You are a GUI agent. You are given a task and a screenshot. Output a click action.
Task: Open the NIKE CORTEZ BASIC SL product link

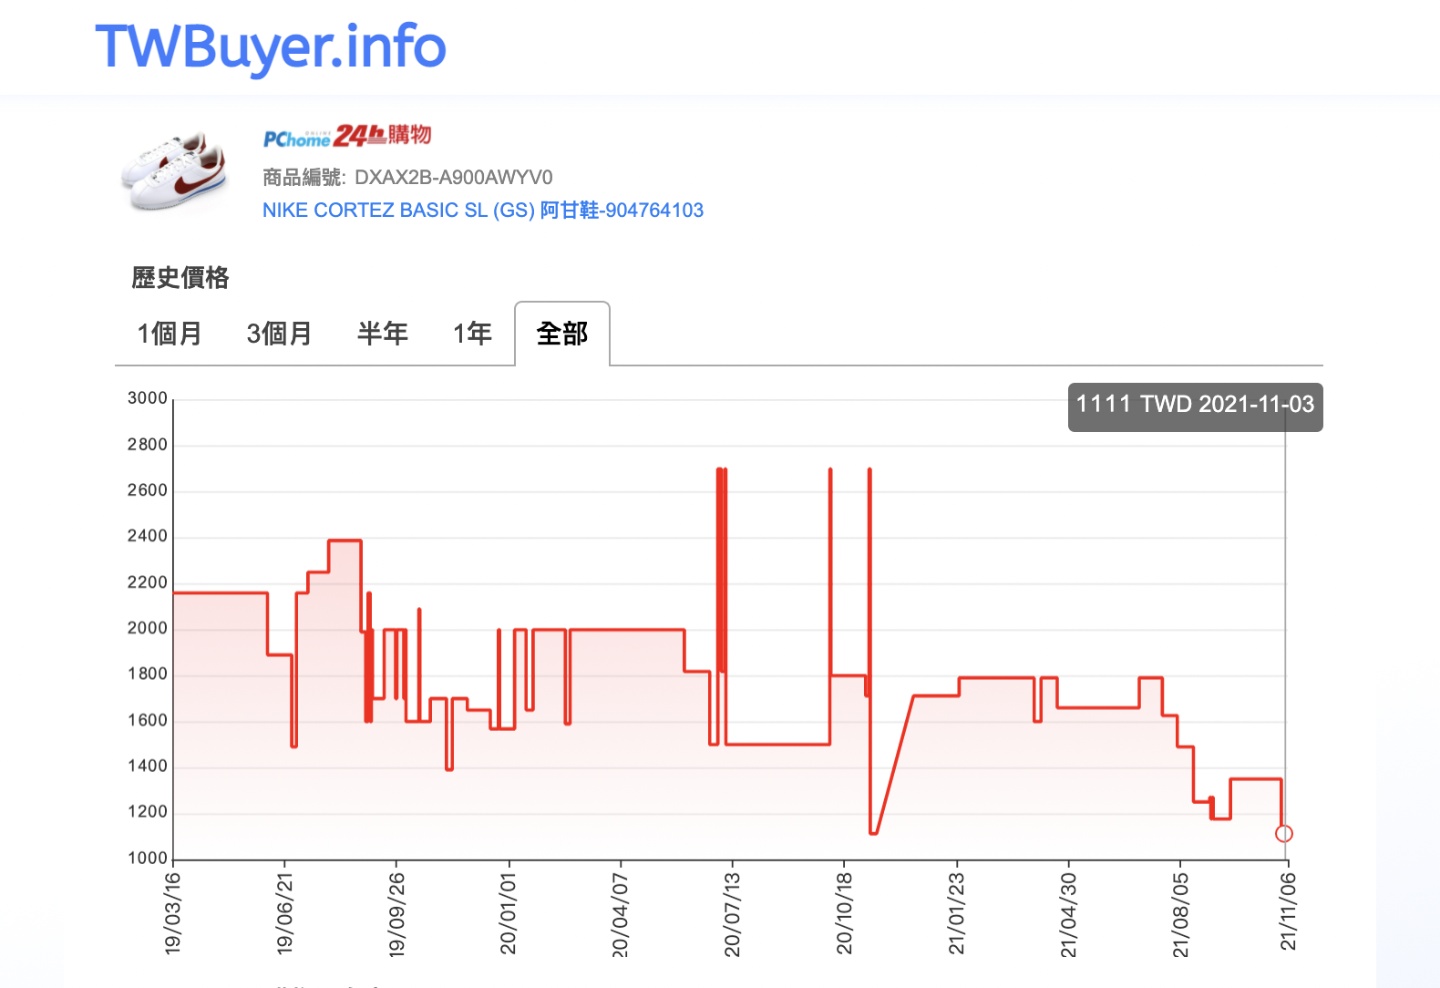point(482,210)
